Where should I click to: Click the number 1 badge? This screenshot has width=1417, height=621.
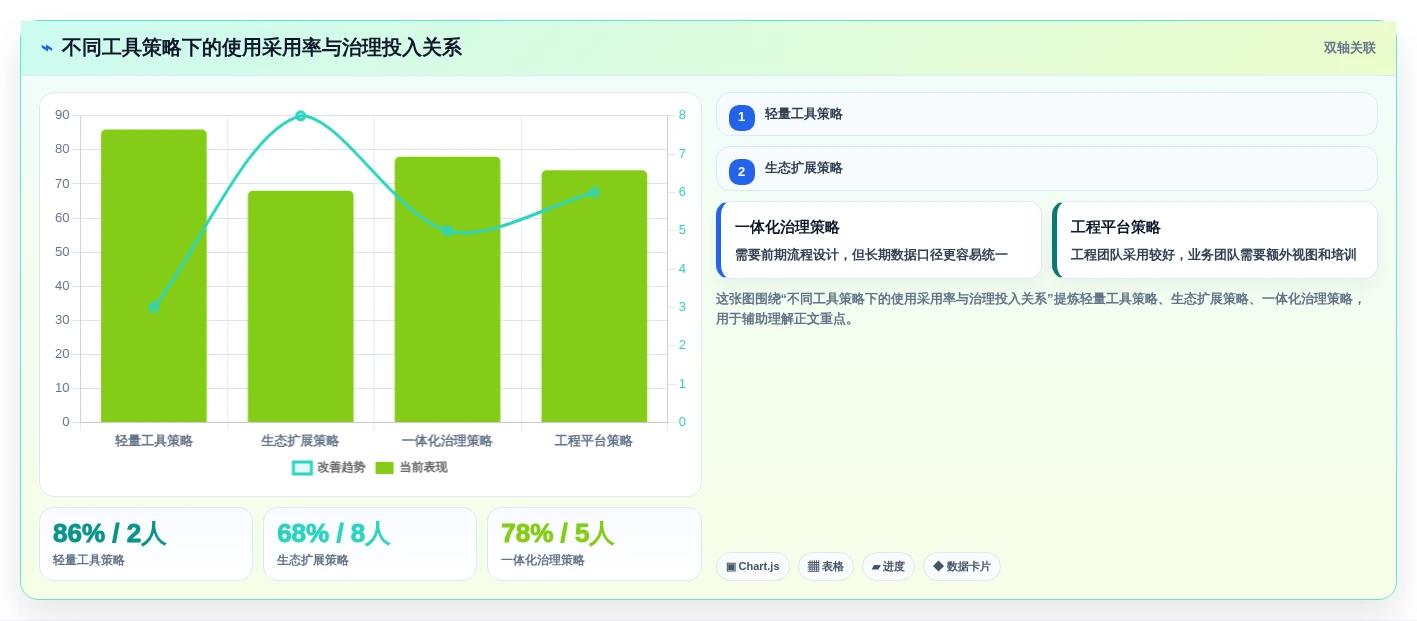point(742,118)
